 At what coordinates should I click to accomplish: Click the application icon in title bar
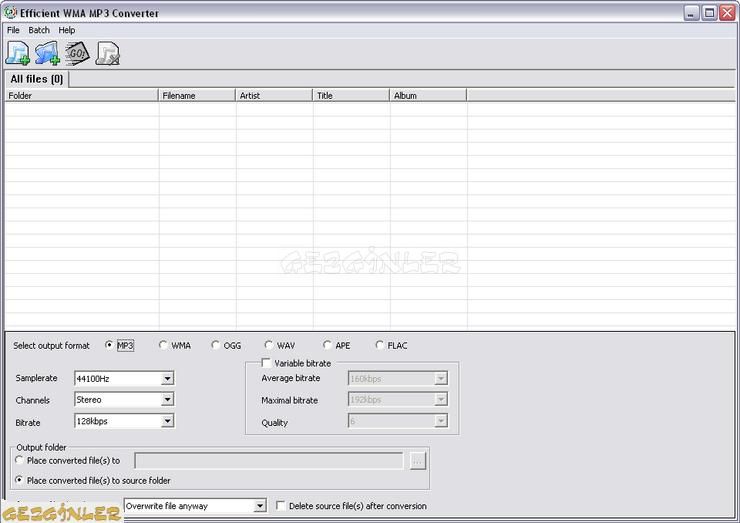point(10,13)
